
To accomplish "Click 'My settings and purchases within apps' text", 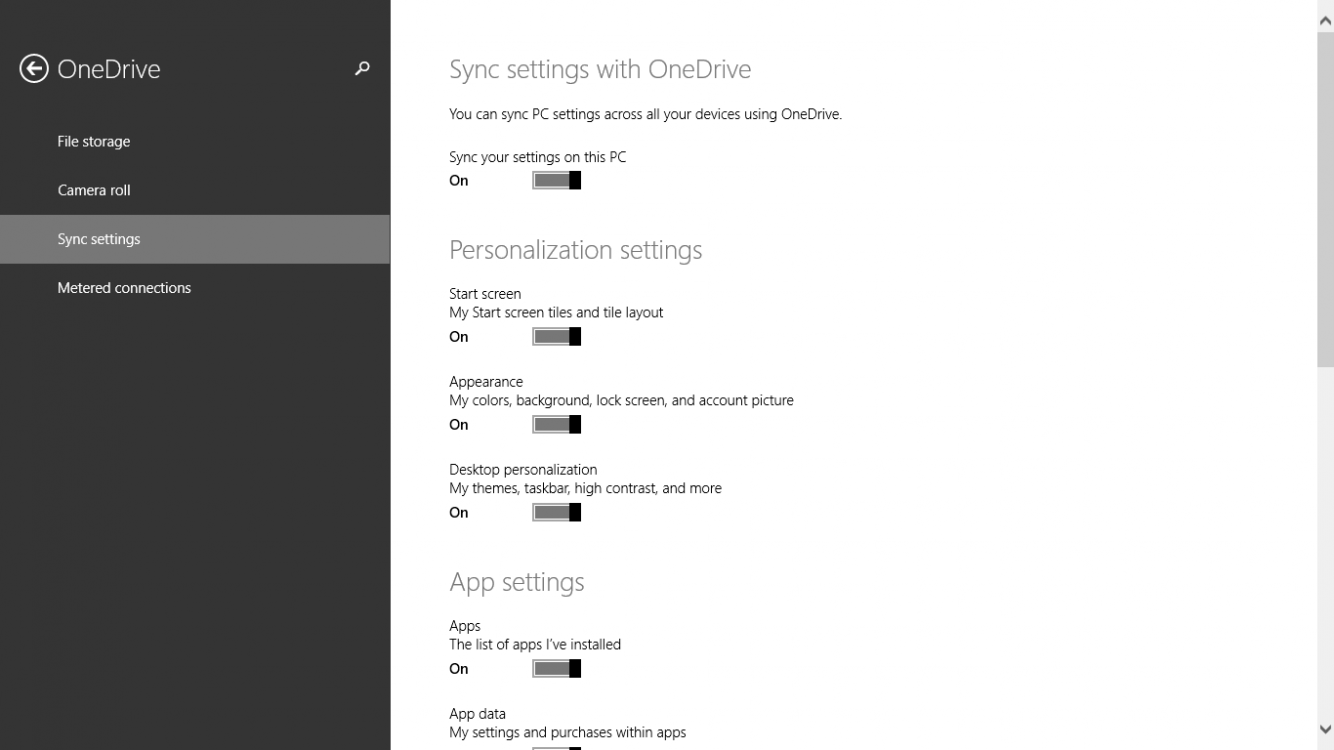I will [568, 732].
